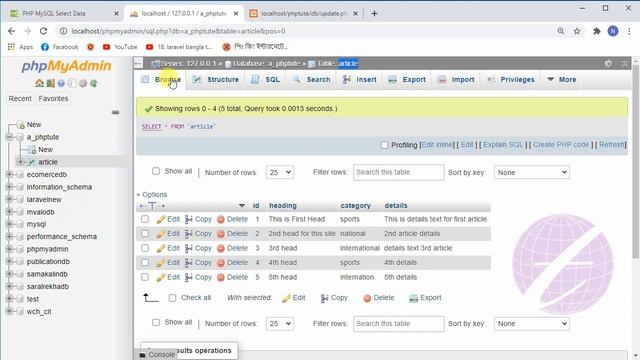Click the log out icon beside home
This screenshot has height=360, width=640.
(51, 83)
